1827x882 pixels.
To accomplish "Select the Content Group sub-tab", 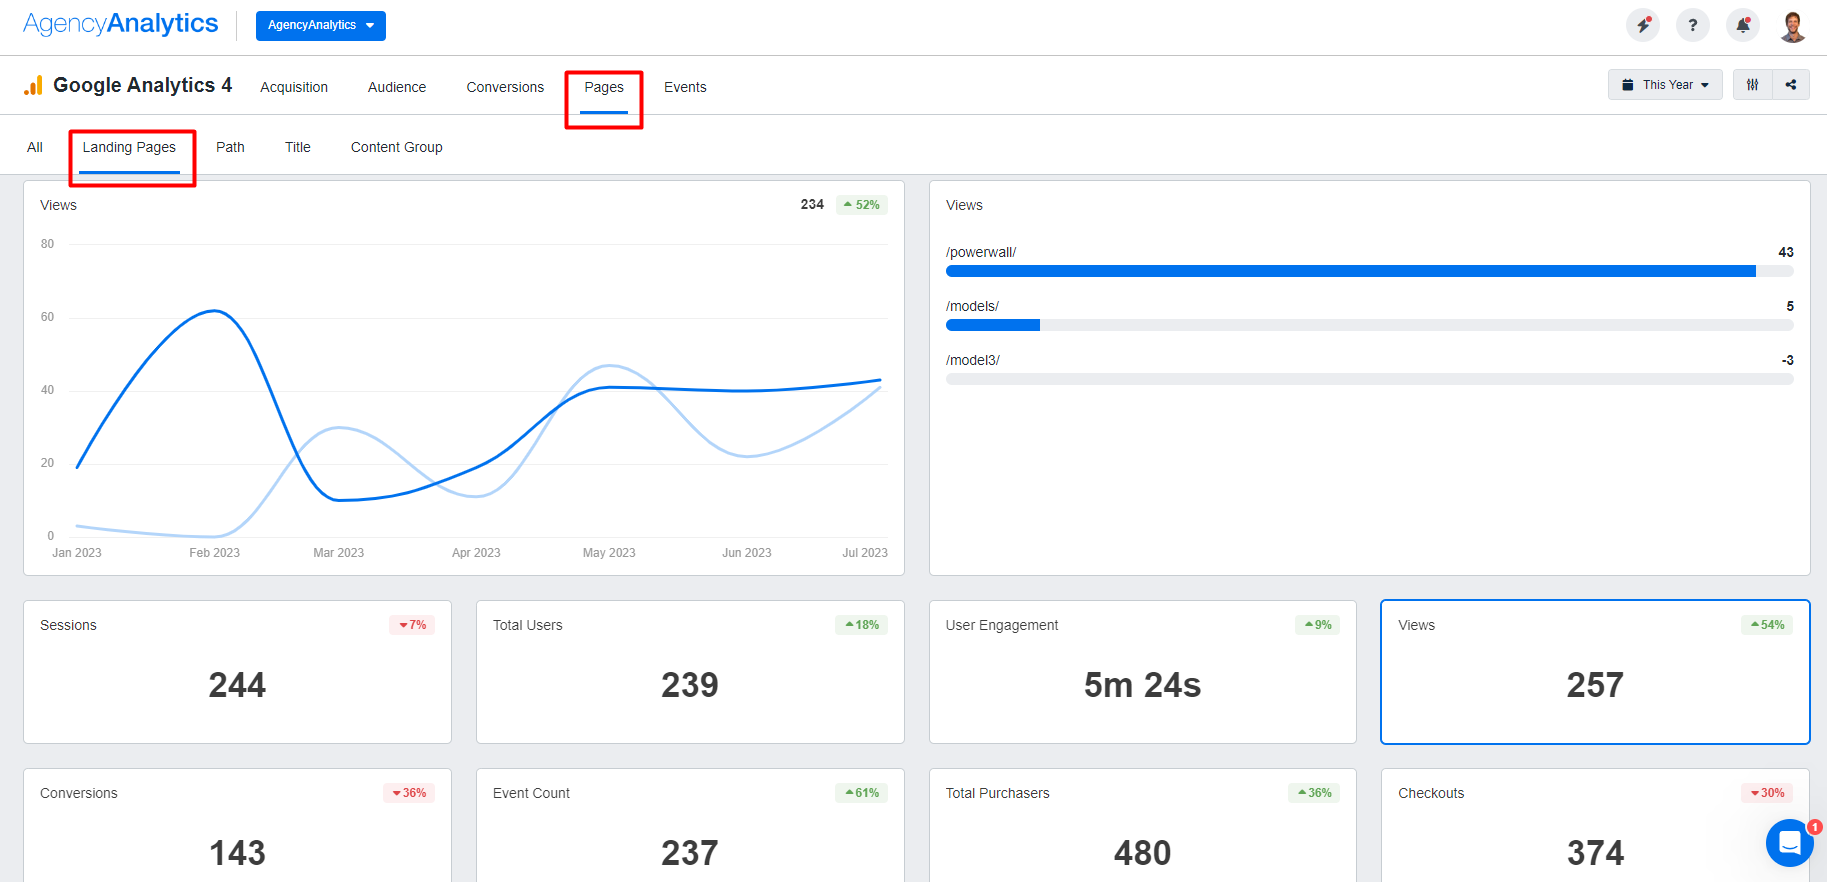I will (397, 147).
